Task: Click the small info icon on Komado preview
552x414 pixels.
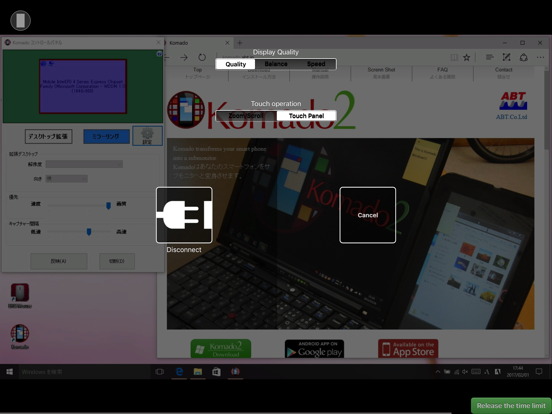Action: 159,54
